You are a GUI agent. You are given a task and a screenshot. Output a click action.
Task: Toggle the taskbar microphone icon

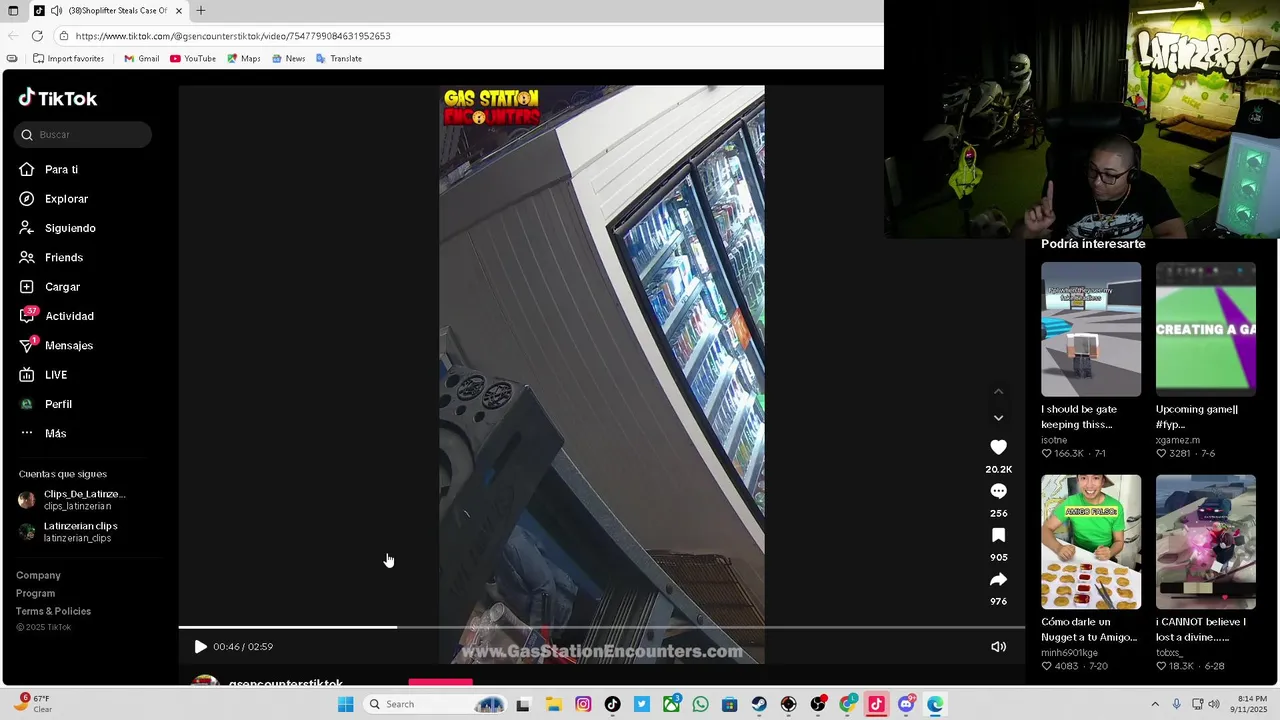click(x=1177, y=704)
